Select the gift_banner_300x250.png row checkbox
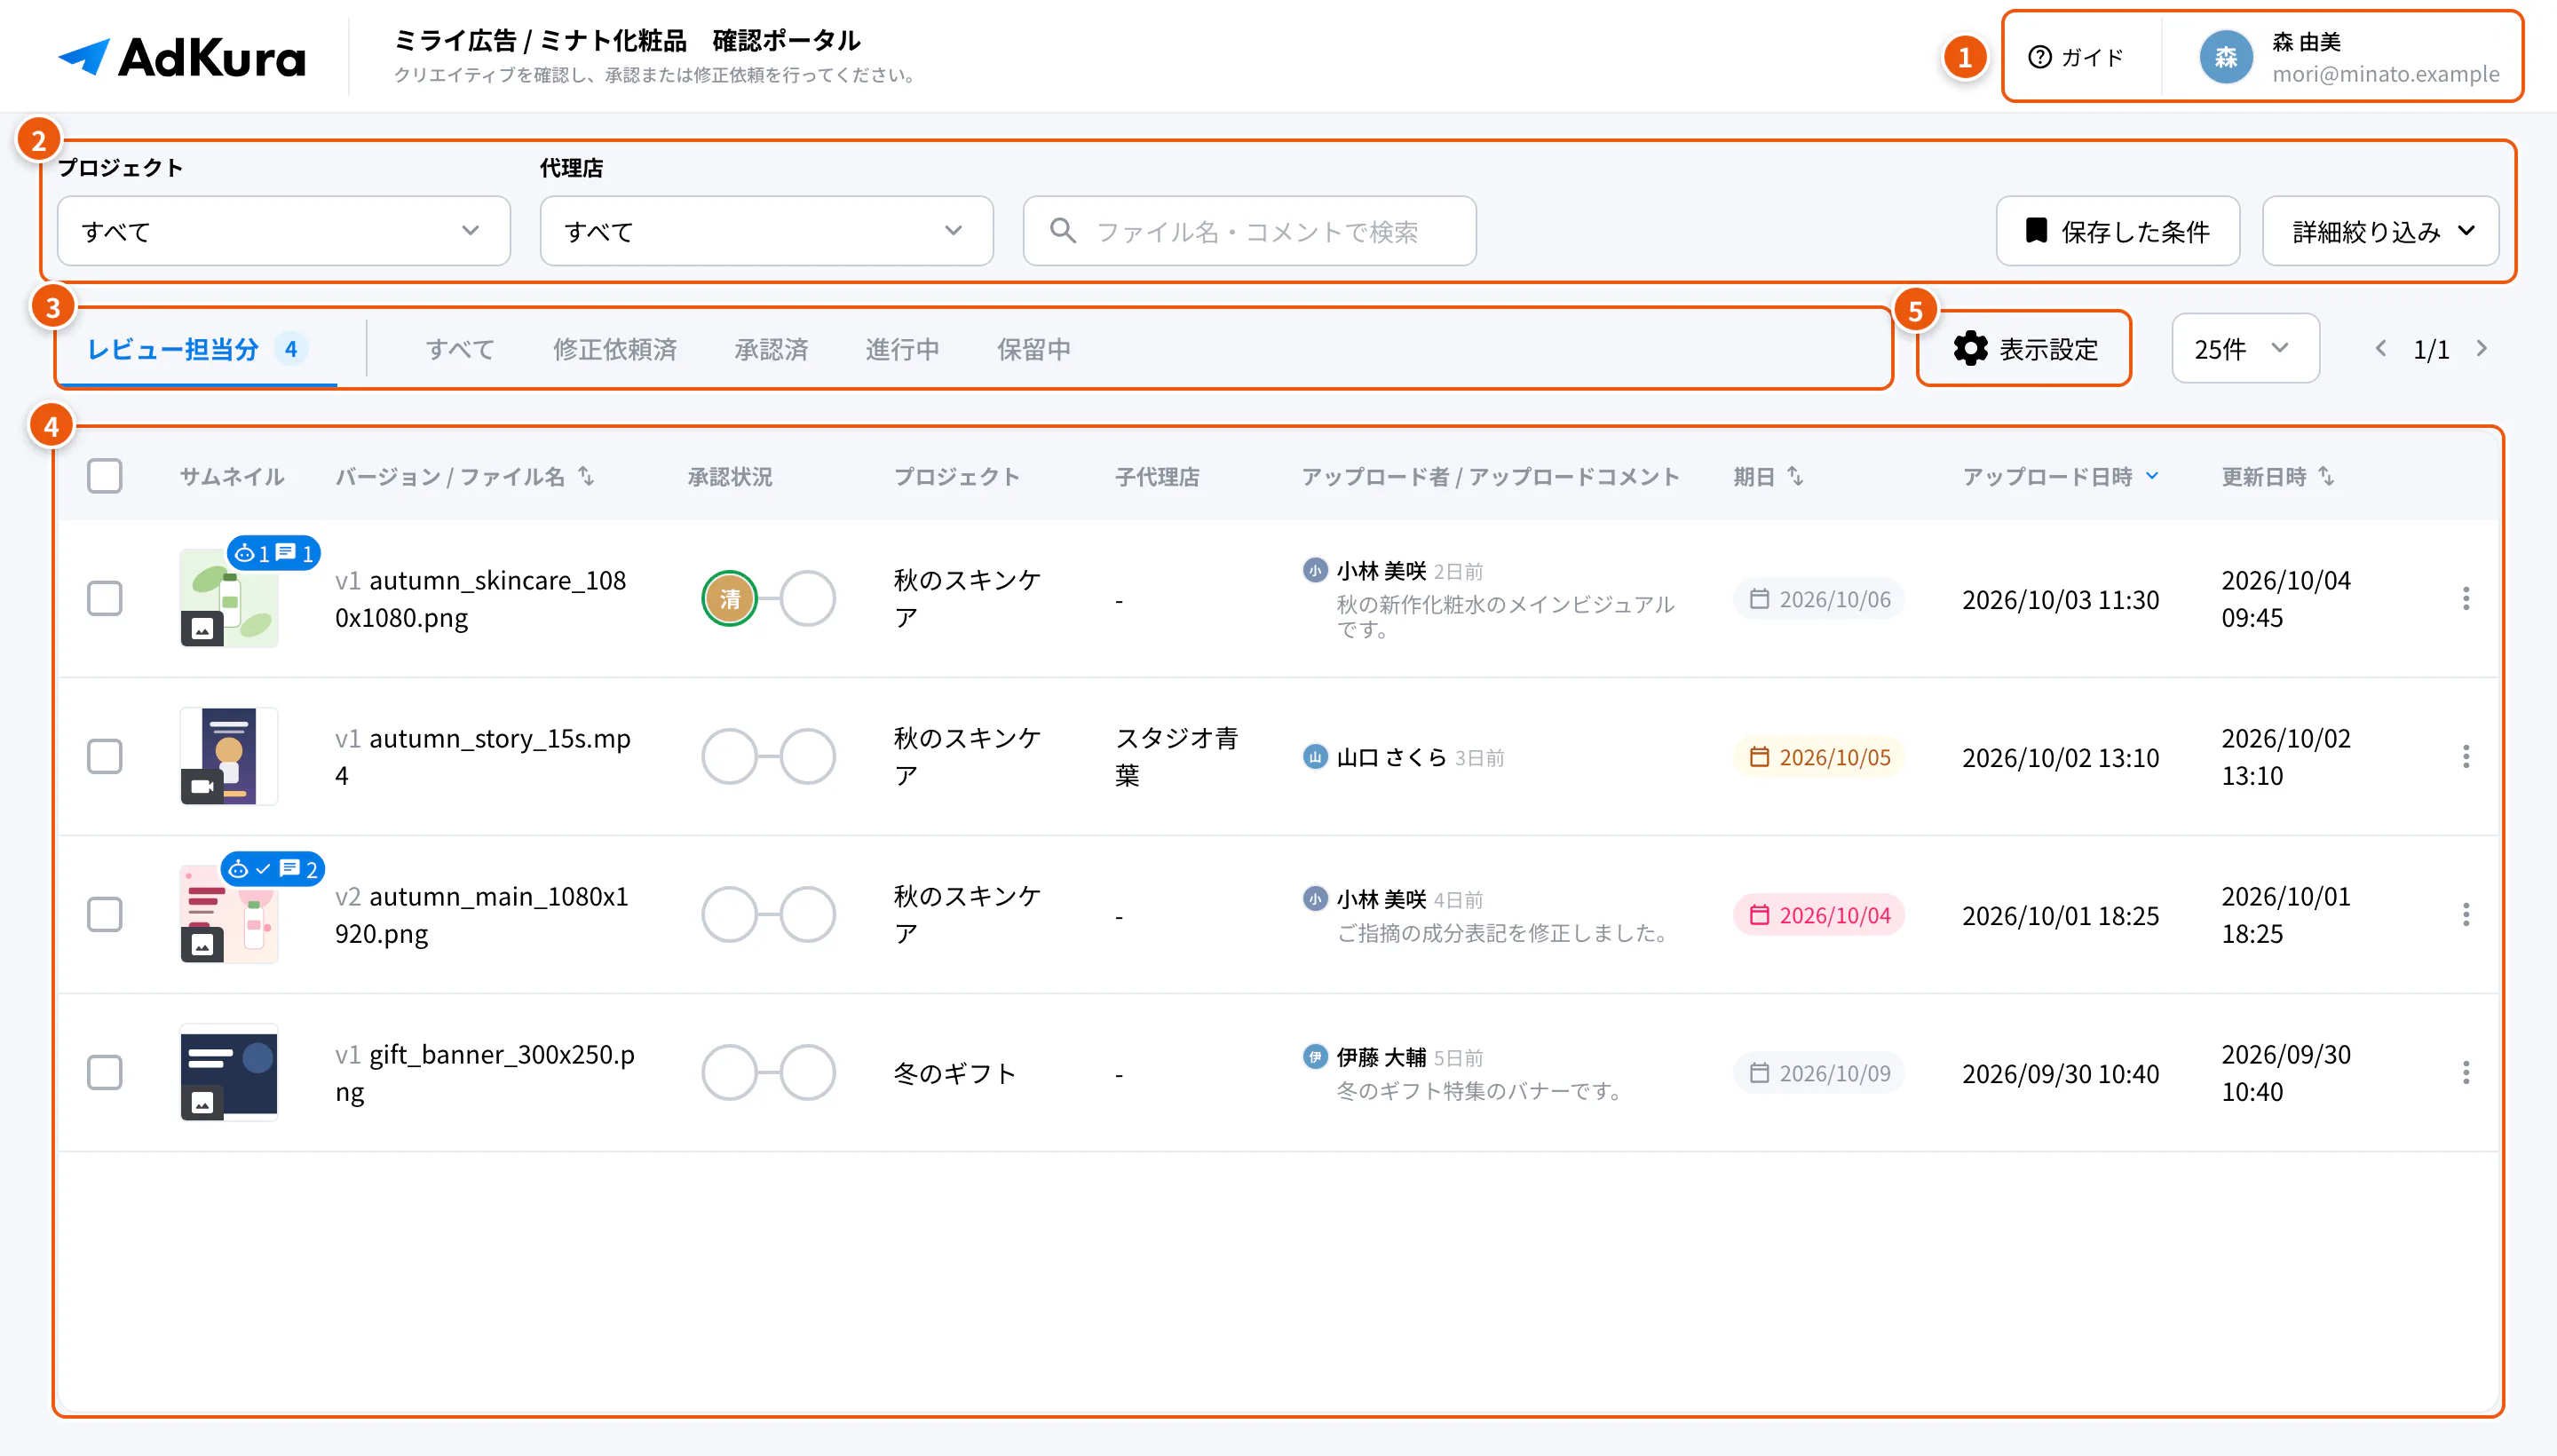 pyautogui.click(x=104, y=1072)
